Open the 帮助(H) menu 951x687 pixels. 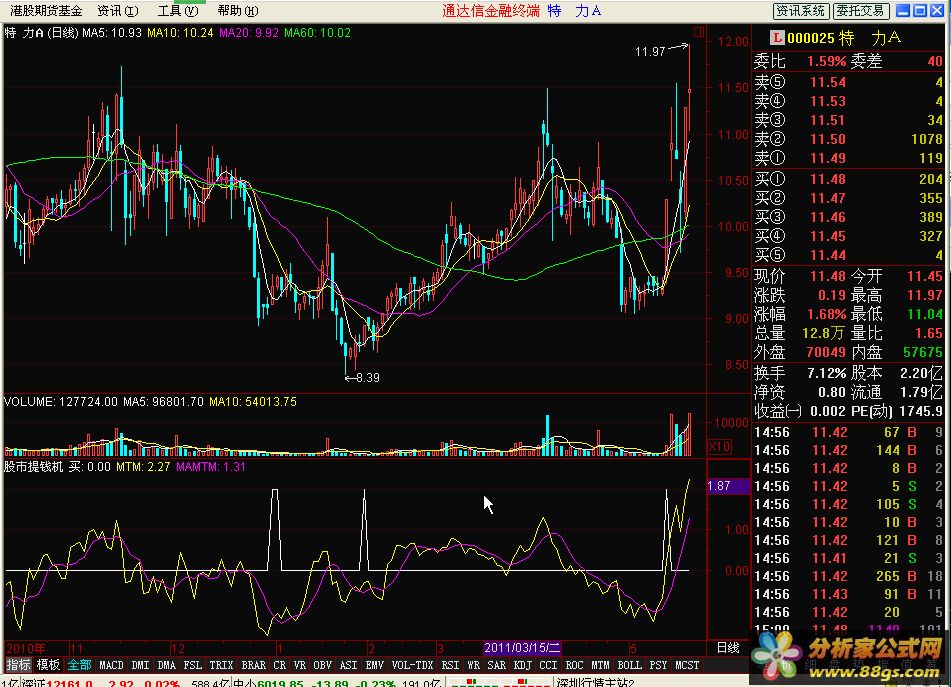pyautogui.click(x=238, y=10)
